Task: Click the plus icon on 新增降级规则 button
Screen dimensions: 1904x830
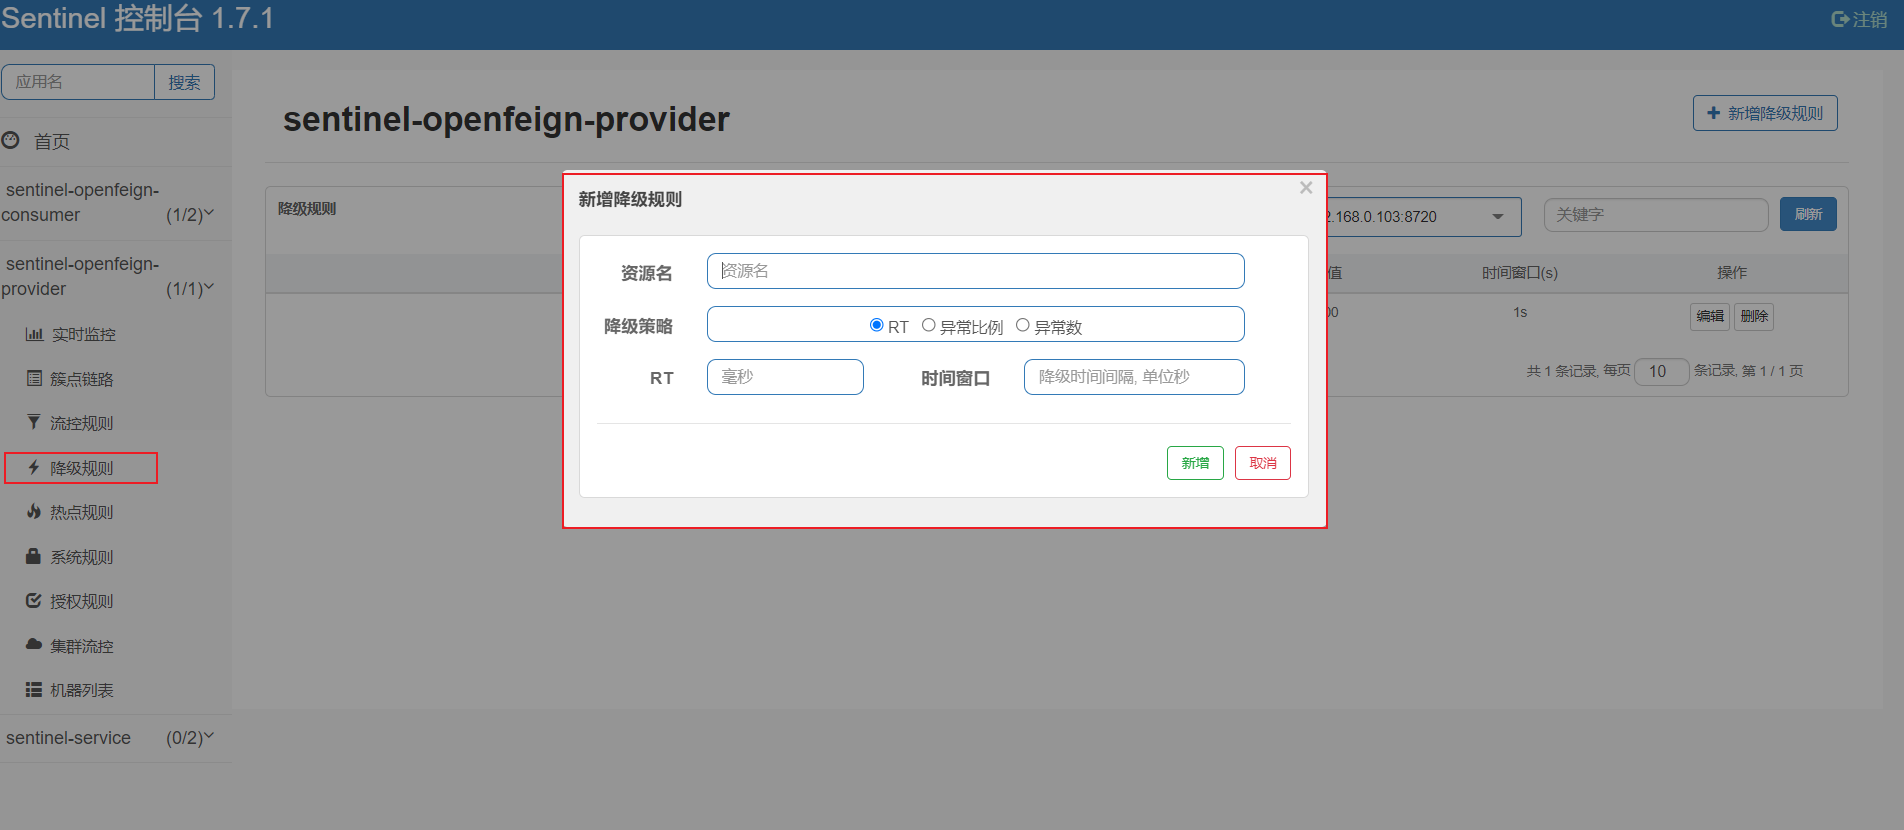Action: [1714, 113]
